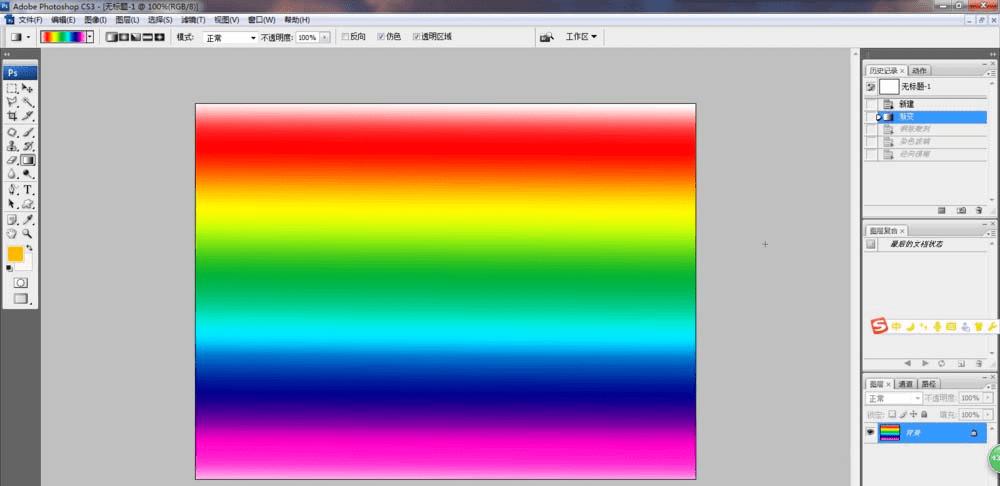Click the 不透明度 opacity input field
Viewport: 1000px width, 486px height.
pyautogui.click(x=307, y=38)
